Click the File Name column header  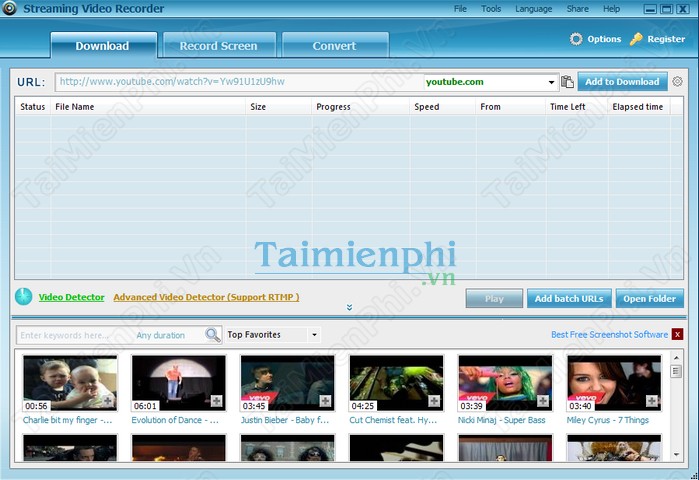point(148,107)
